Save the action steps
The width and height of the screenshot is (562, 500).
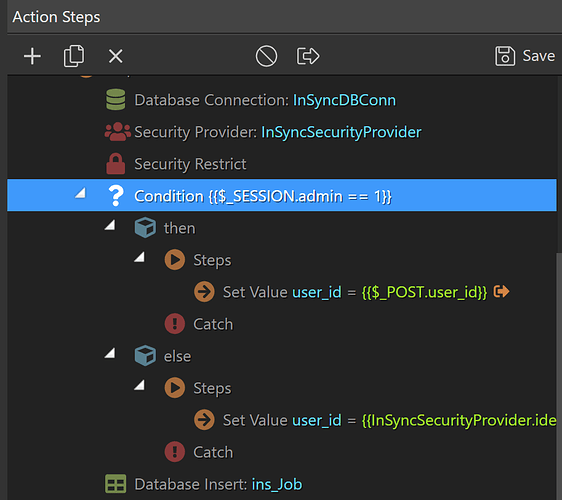[x=525, y=56]
